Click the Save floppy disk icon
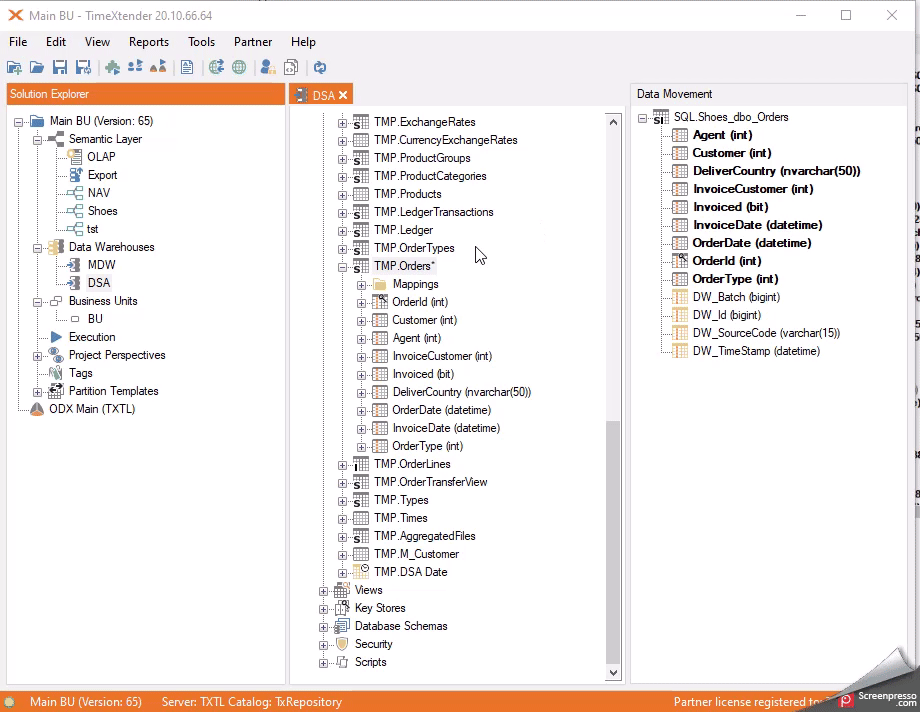Screen dimensions: 920x712 (x=60, y=68)
